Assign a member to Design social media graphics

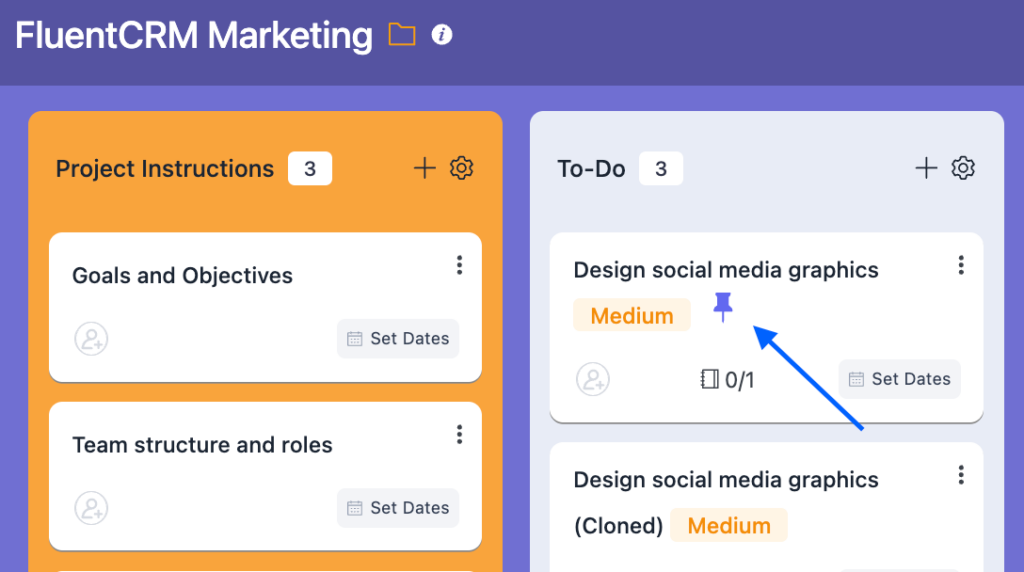(593, 379)
